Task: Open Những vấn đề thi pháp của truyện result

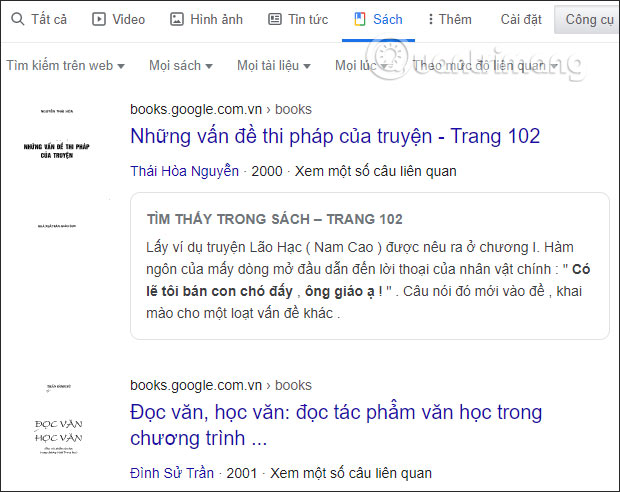Action: pos(335,136)
